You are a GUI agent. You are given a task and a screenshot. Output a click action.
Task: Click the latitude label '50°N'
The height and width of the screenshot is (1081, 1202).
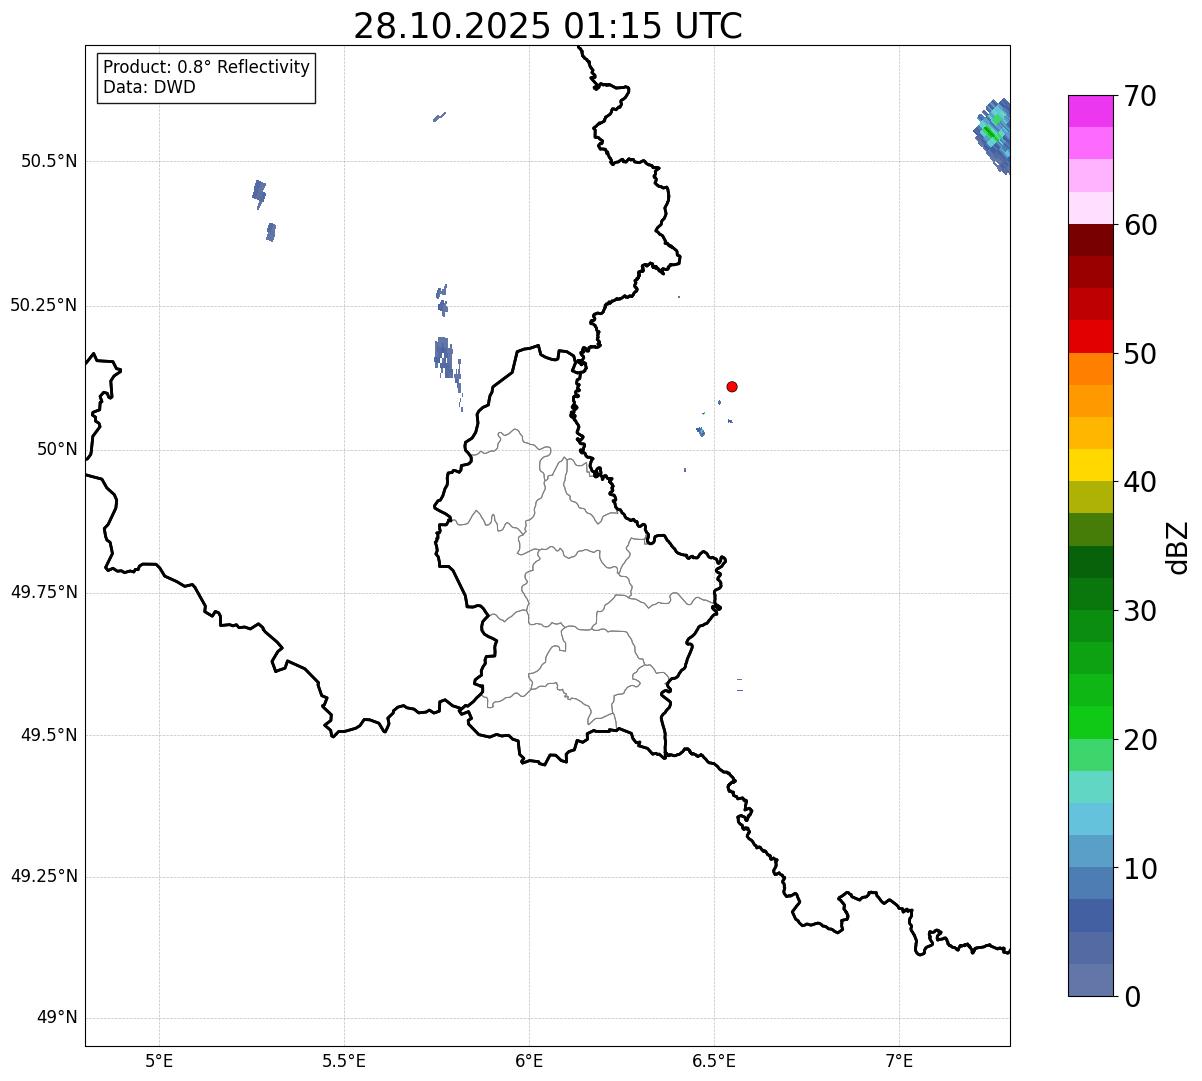pyautogui.click(x=57, y=450)
